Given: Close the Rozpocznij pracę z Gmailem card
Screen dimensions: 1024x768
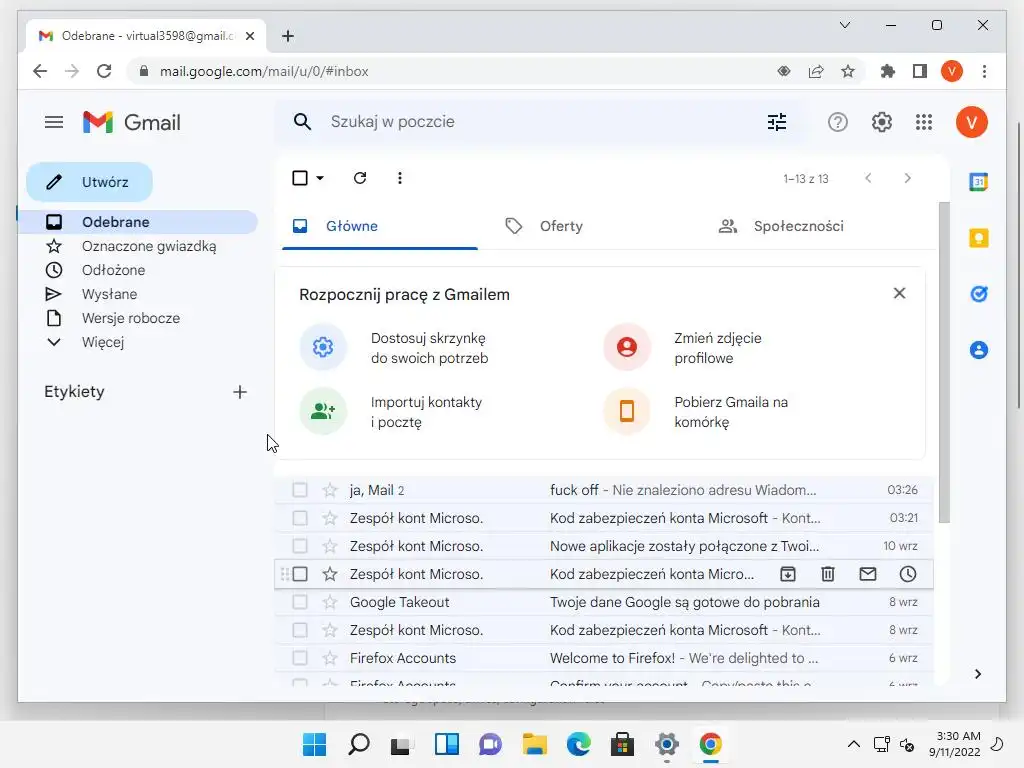Looking at the screenshot, I should 899,294.
